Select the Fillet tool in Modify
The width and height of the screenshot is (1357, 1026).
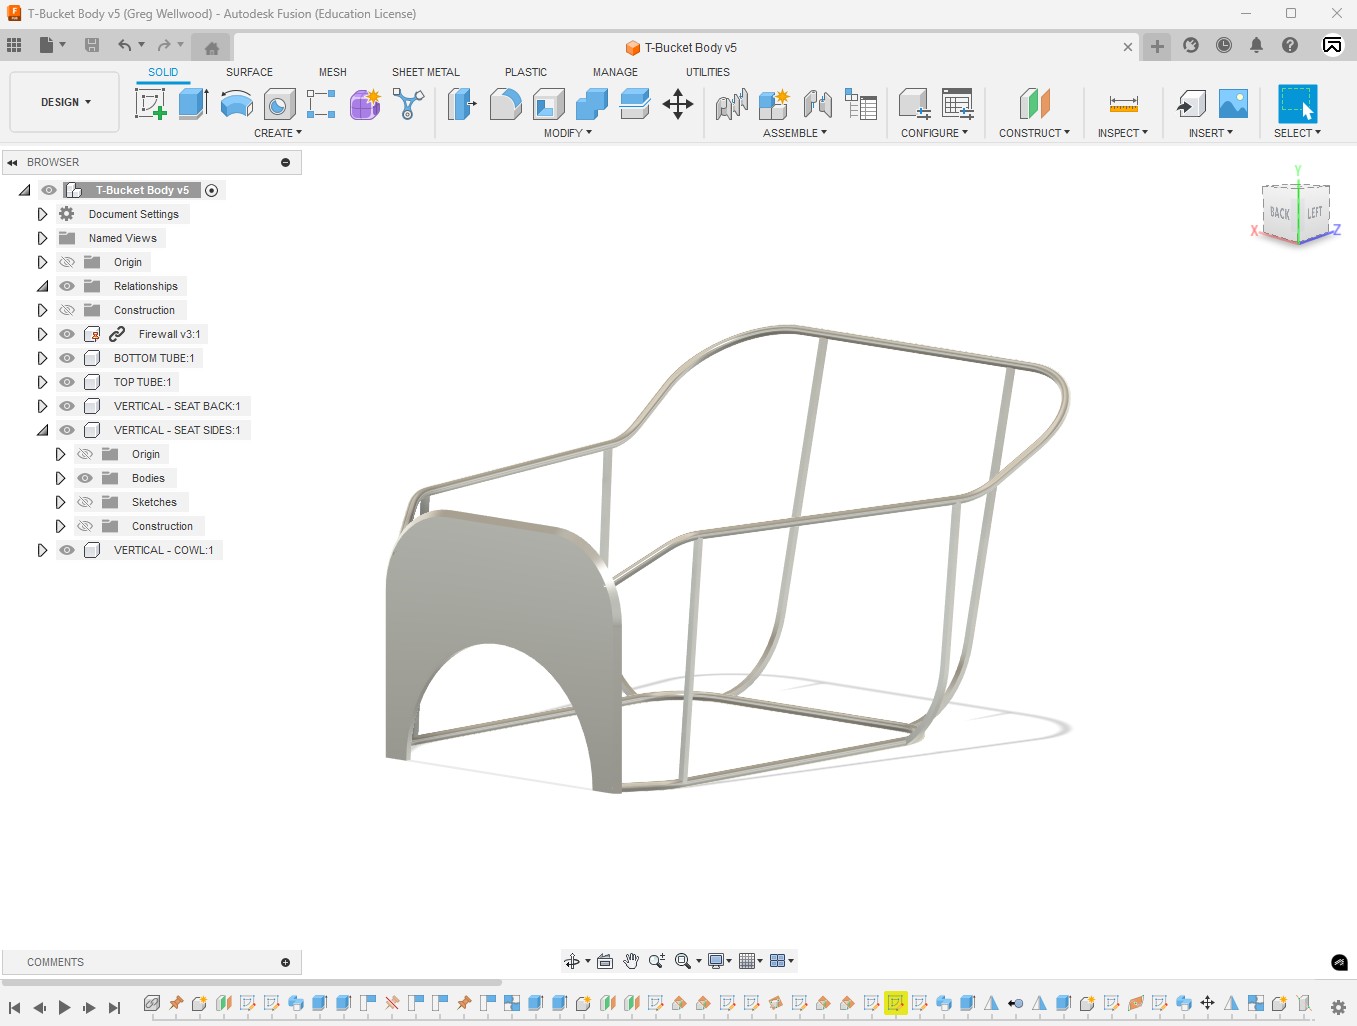tap(505, 104)
